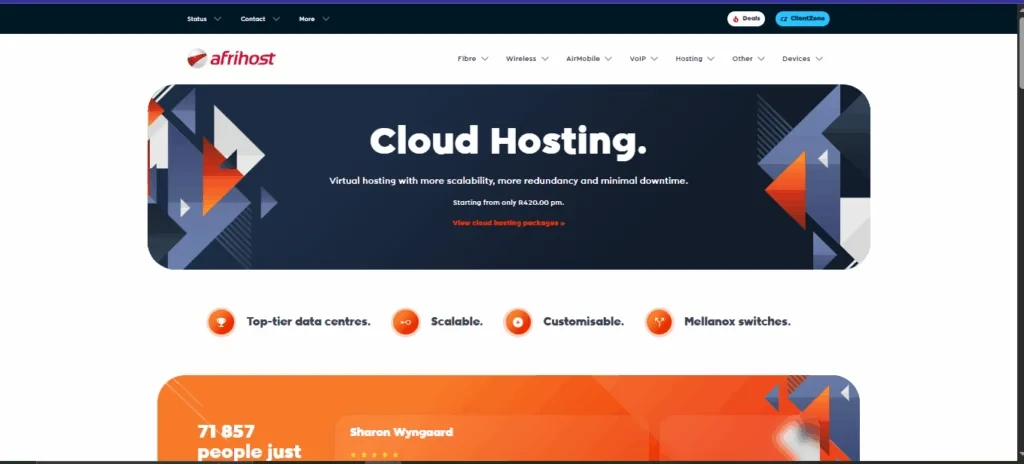Image resolution: width=1024 pixels, height=464 pixels.
Task: Click the Starting from only R420.00 pm text
Action: tap(508, 203)
